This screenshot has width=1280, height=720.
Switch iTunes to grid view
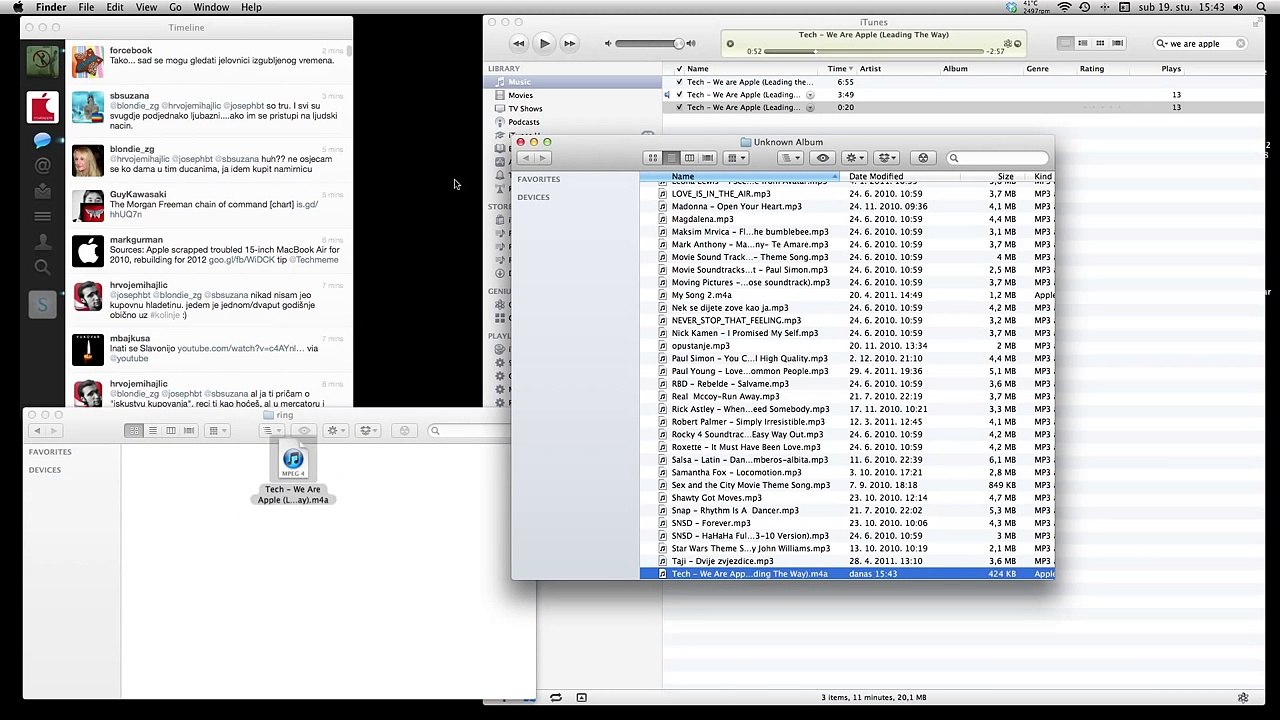pyautogui.click(x=1100, y=43)
